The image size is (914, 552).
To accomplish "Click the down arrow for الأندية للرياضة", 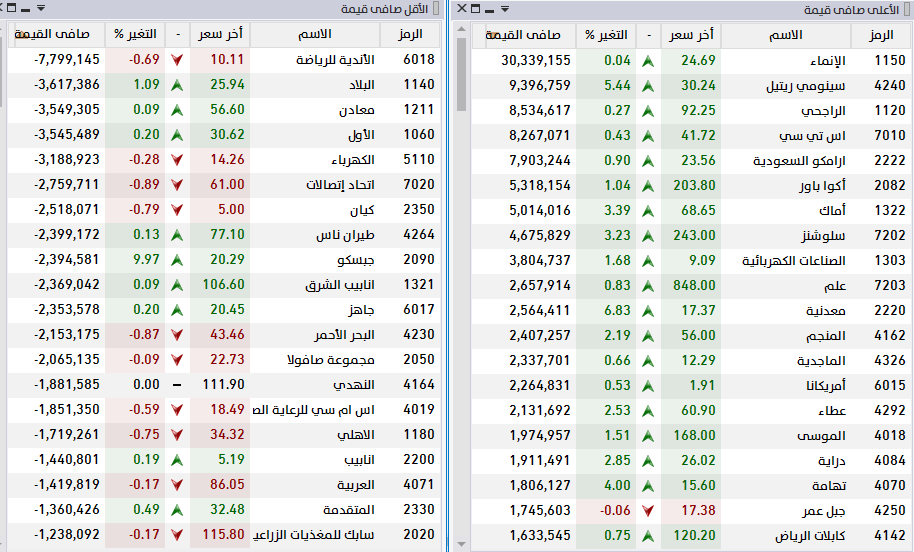I will 177,60.
